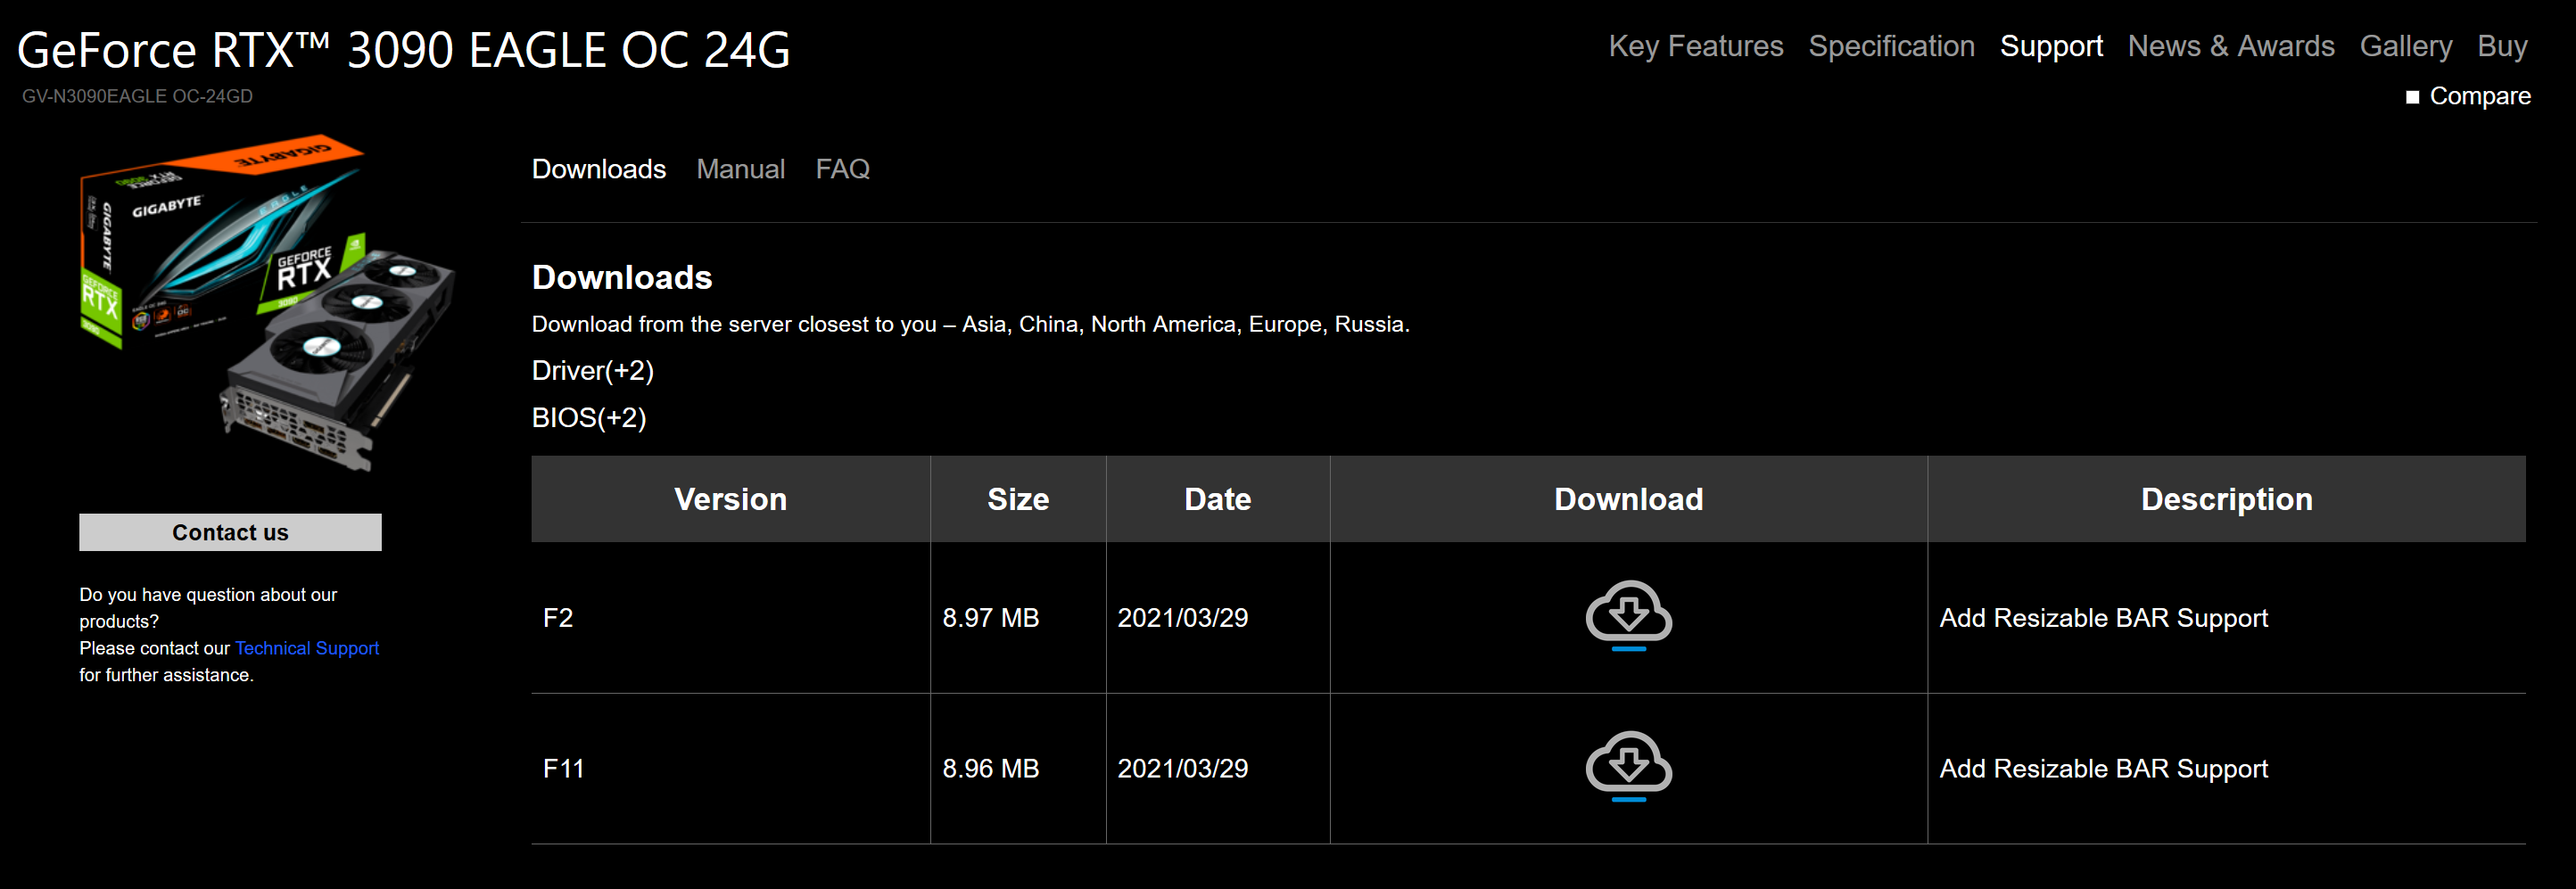Expand the BIOS(+2) section
This screenshot has width=2576, height=889.
[x=588, y=418]
